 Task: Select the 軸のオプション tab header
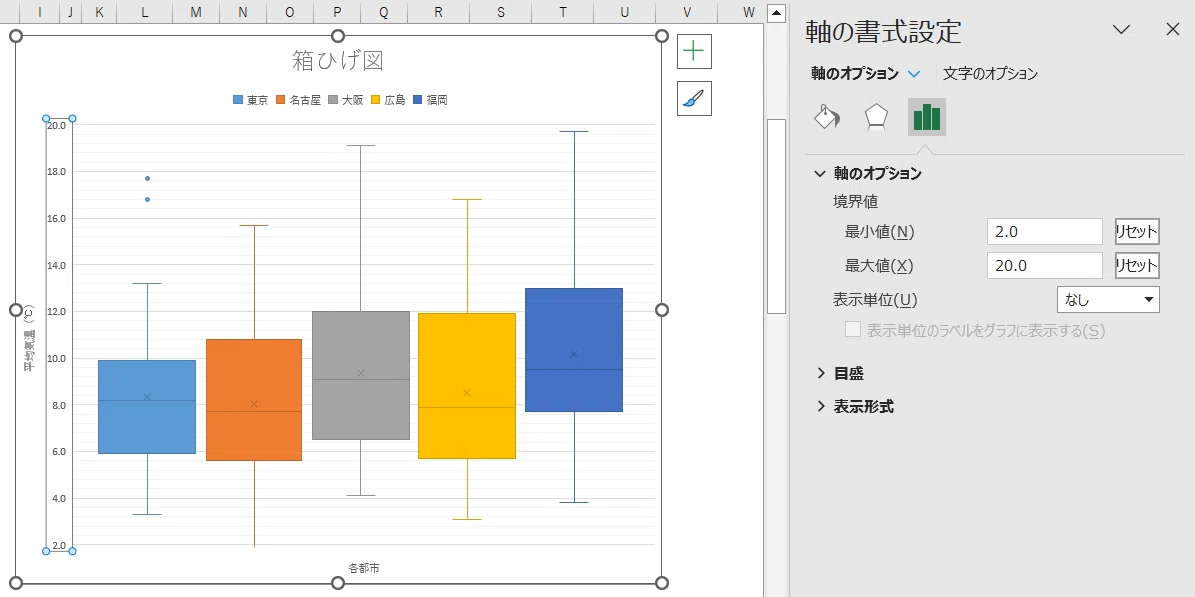coord(854,74)
